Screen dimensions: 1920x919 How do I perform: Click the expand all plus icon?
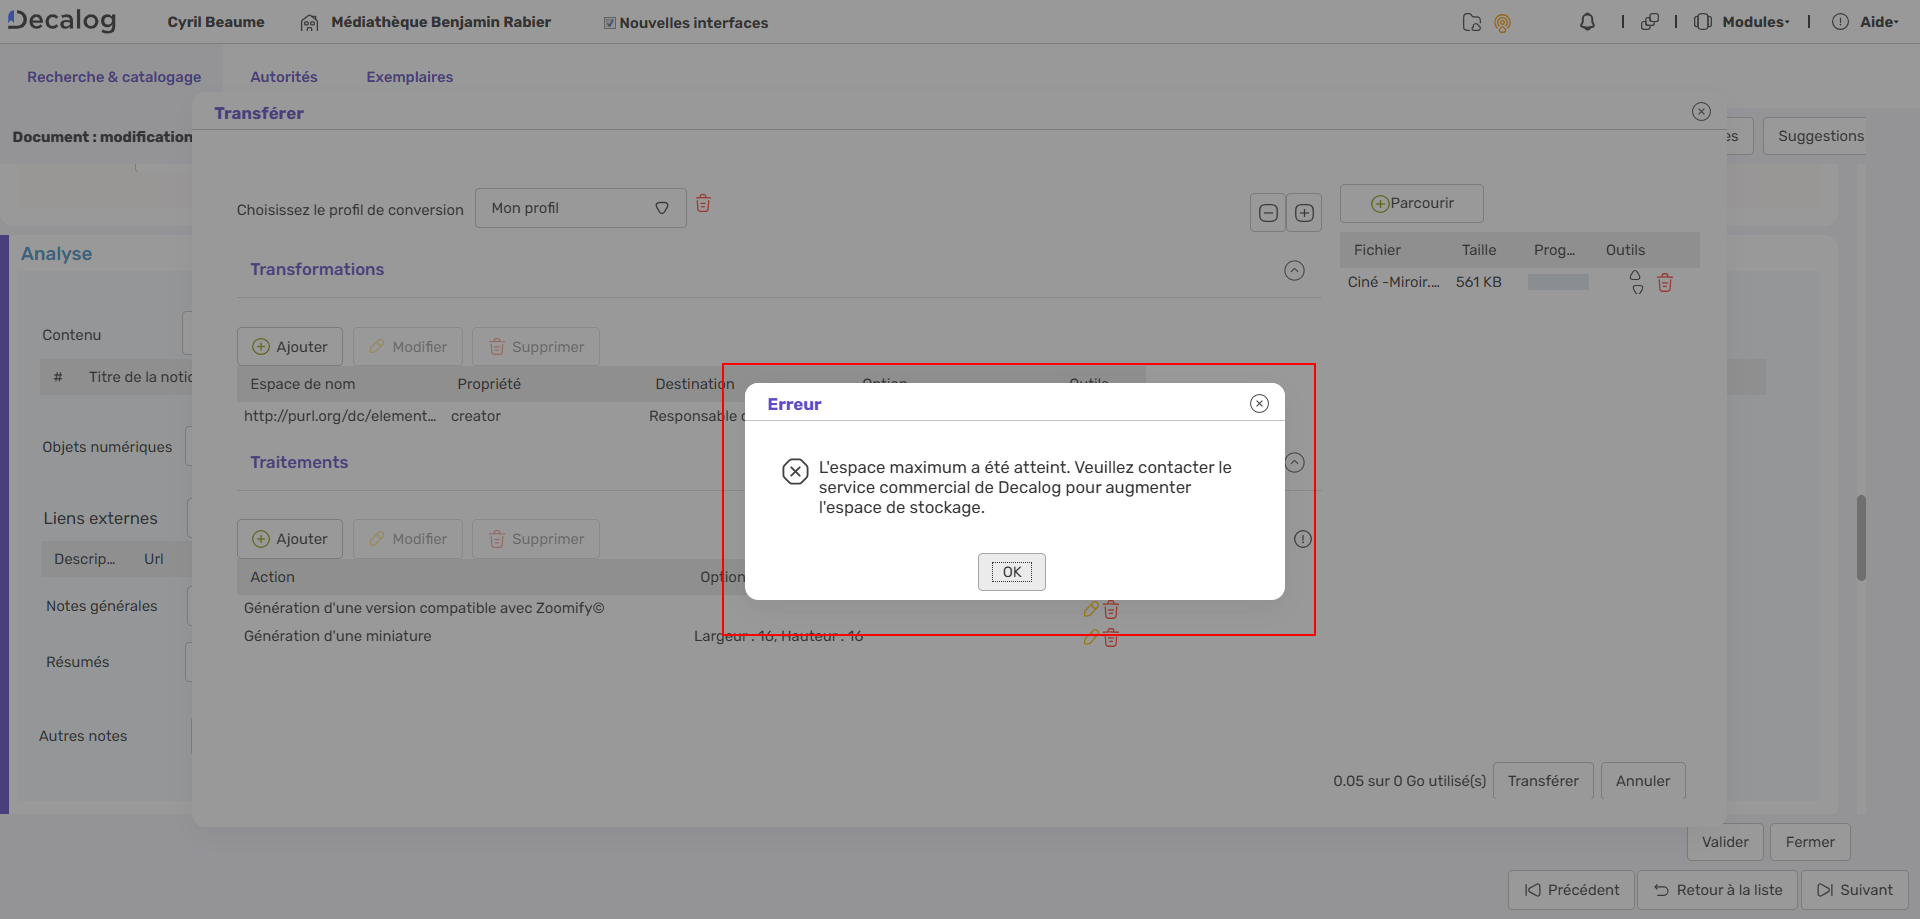1304,213
